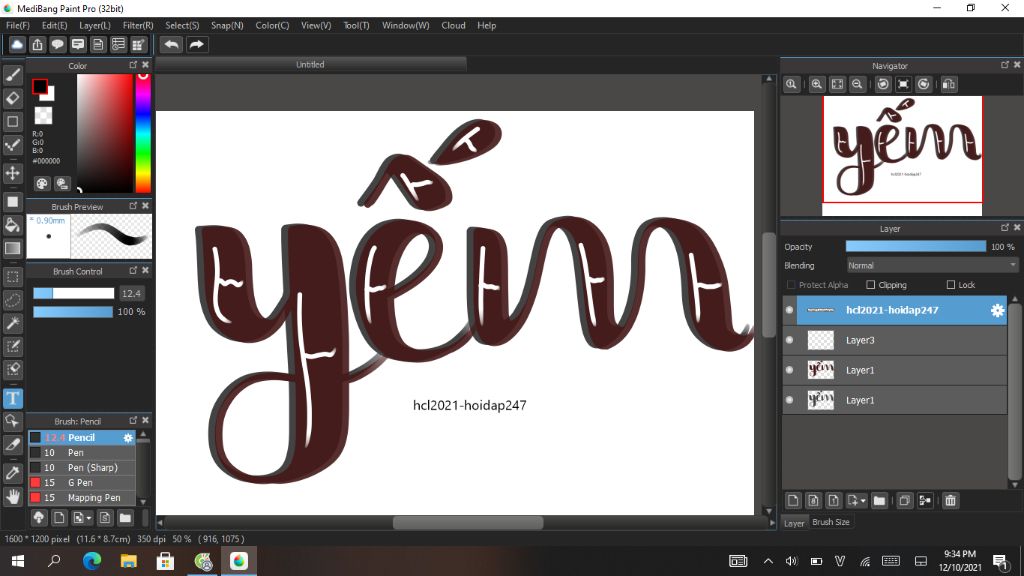The height and width of the screenshot is (576, 1024).
Task: Select the Brush tool
Action: pyautogui.click(x=12, y=75)
